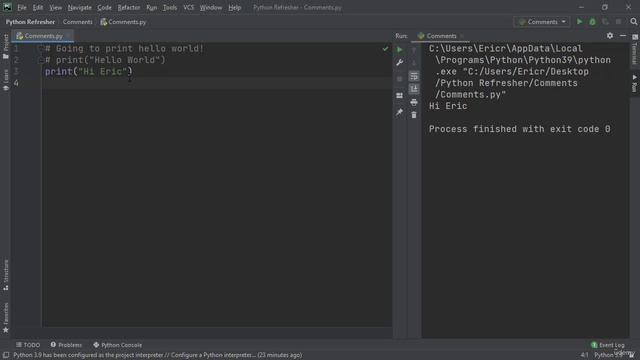The image size is (640, 360).
Task: Clear all console output trash icon
Action: pyautogui.click(x=413, y=115)
